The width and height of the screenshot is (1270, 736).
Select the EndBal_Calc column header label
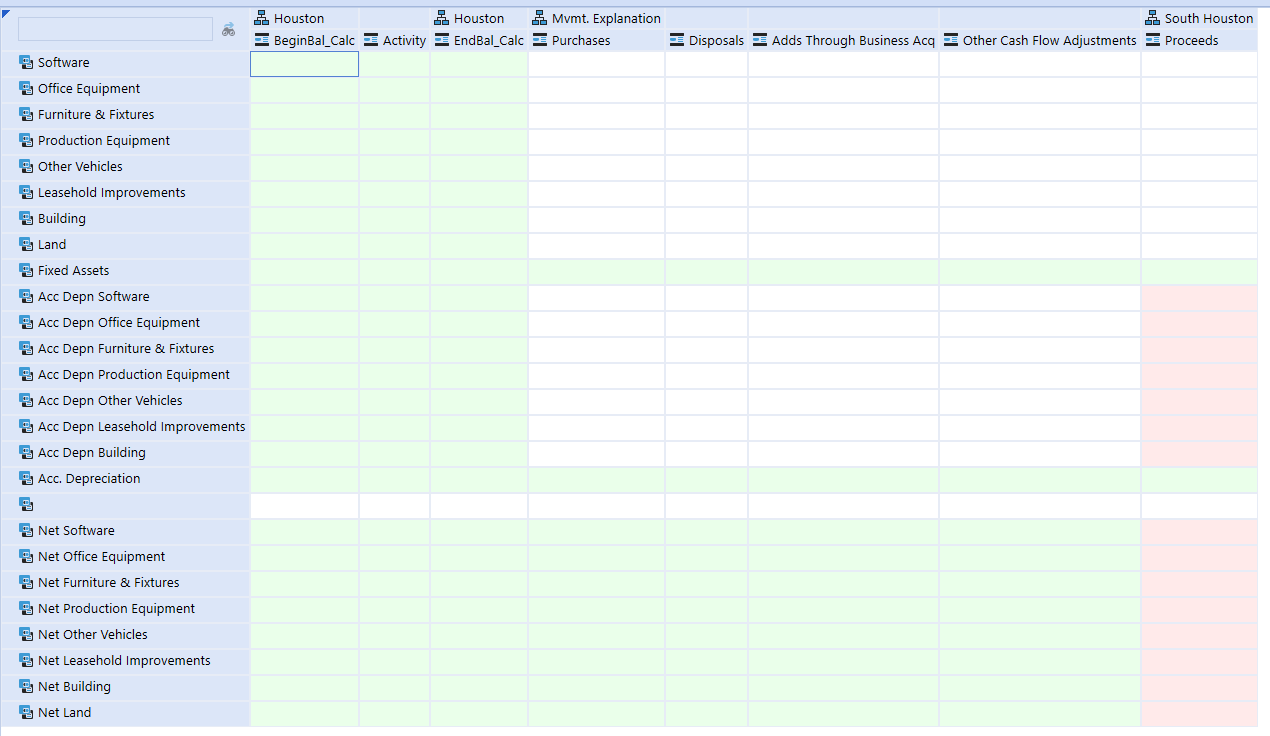(489, 41)
